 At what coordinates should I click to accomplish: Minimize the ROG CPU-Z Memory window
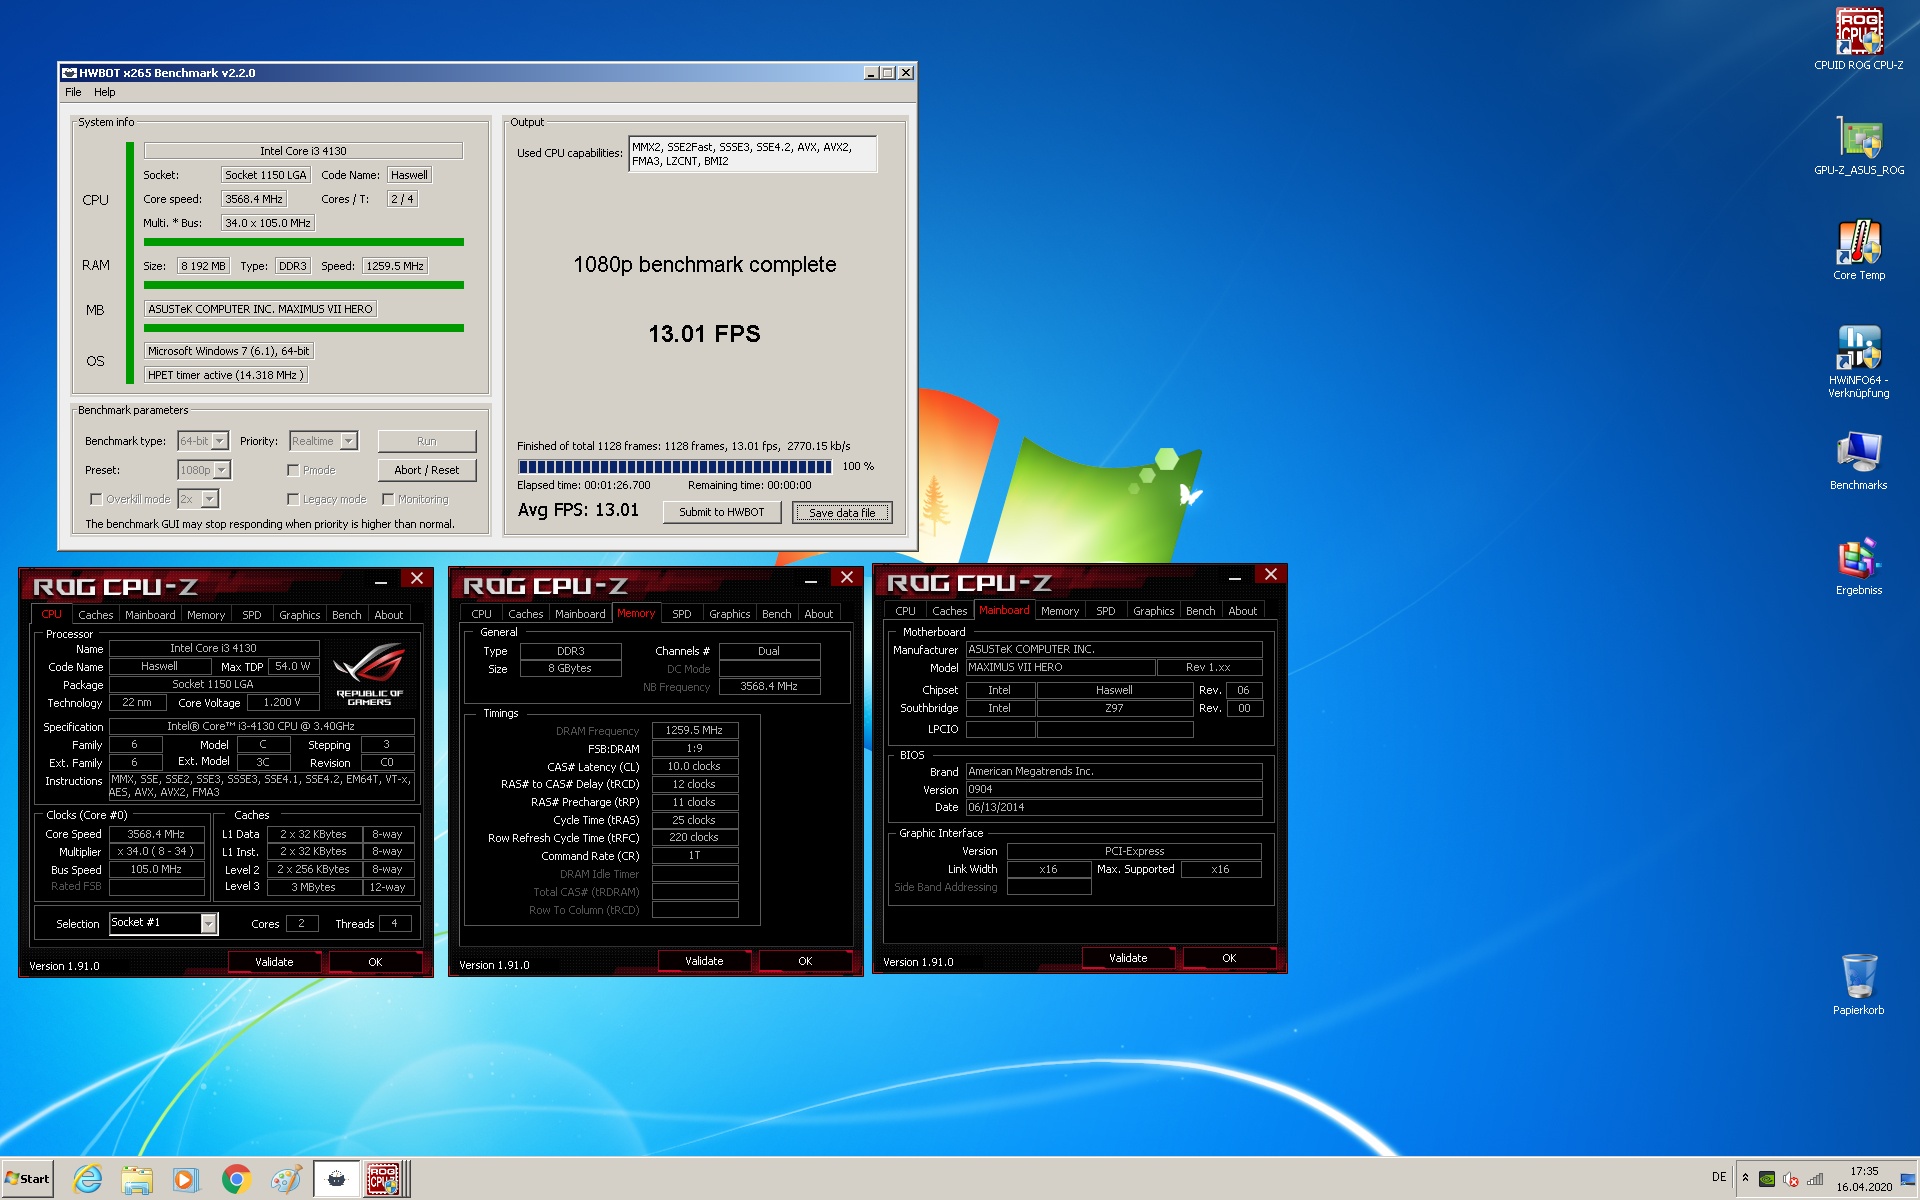(x=811, y=579)
